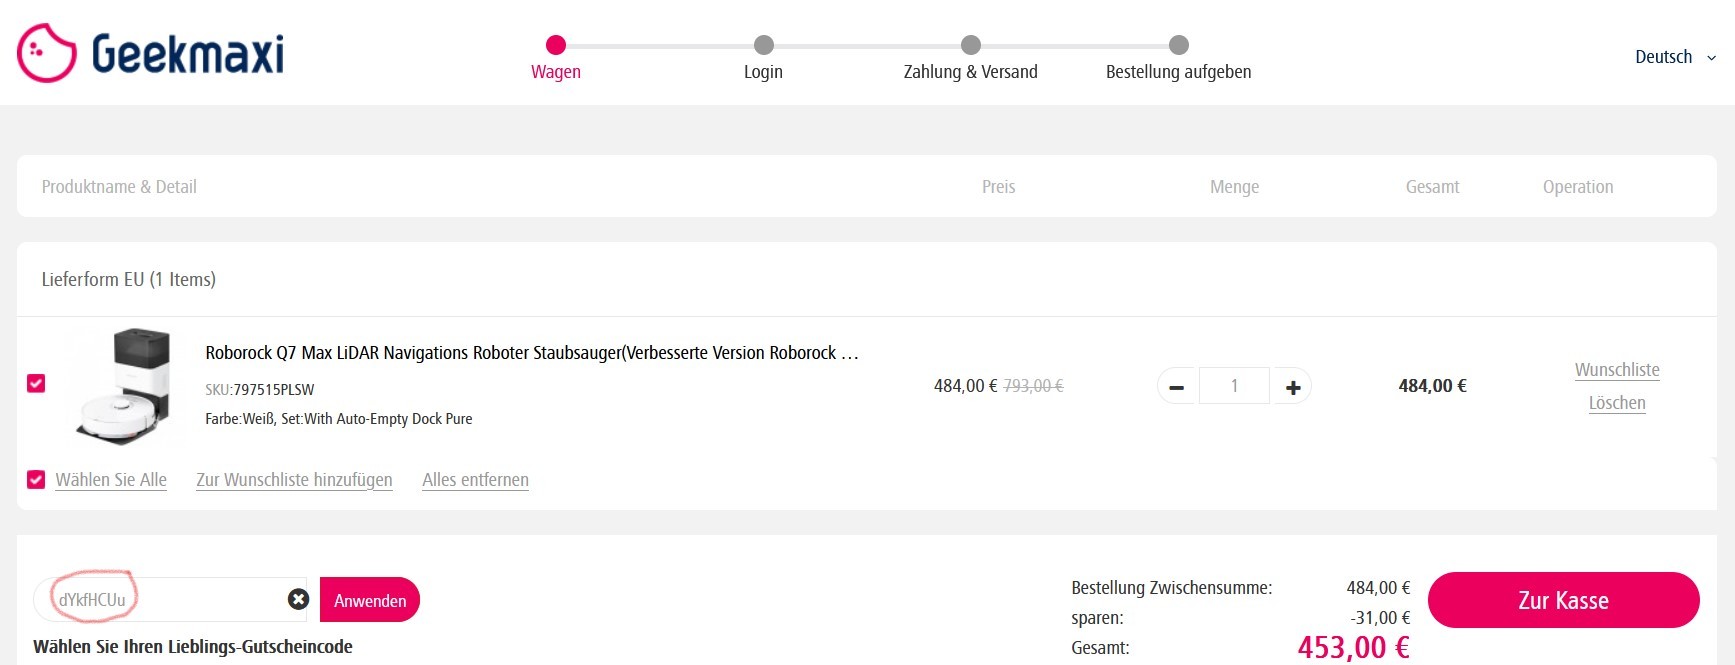Open the Geekmaxi logo homepage link
This screenshot has height=665, width=1735.
[150, 53]
